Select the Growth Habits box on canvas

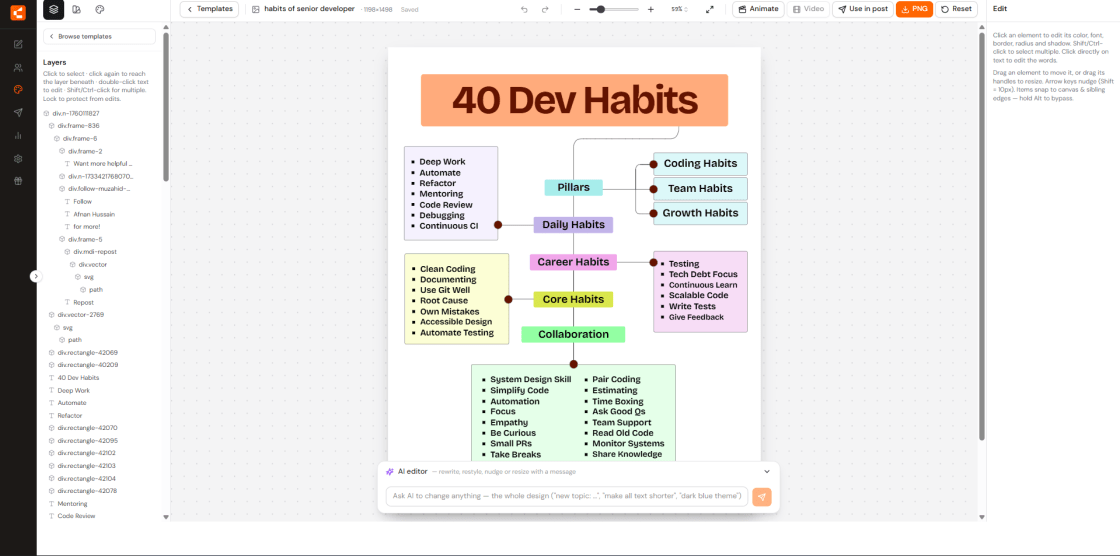click(x=700, y=213)
